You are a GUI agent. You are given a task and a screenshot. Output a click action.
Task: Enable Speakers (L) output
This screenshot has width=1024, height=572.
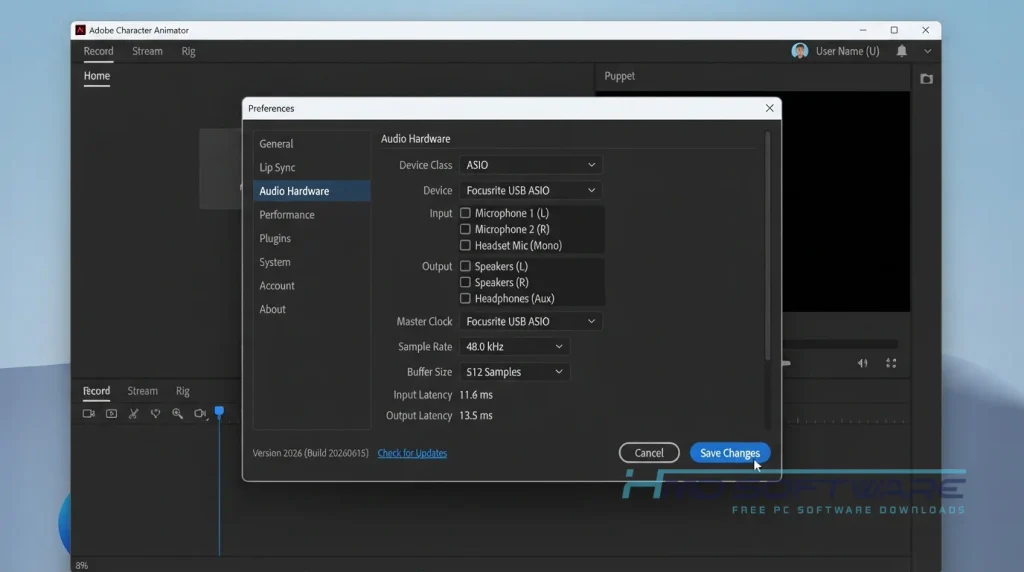[465, 266]
